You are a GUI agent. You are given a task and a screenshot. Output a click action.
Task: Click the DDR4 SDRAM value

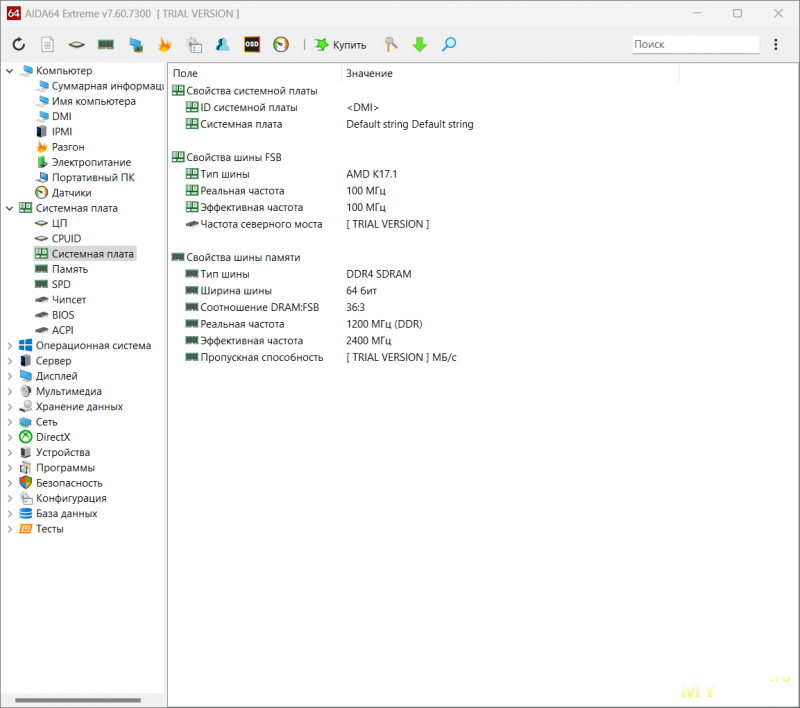coord(379,274)
